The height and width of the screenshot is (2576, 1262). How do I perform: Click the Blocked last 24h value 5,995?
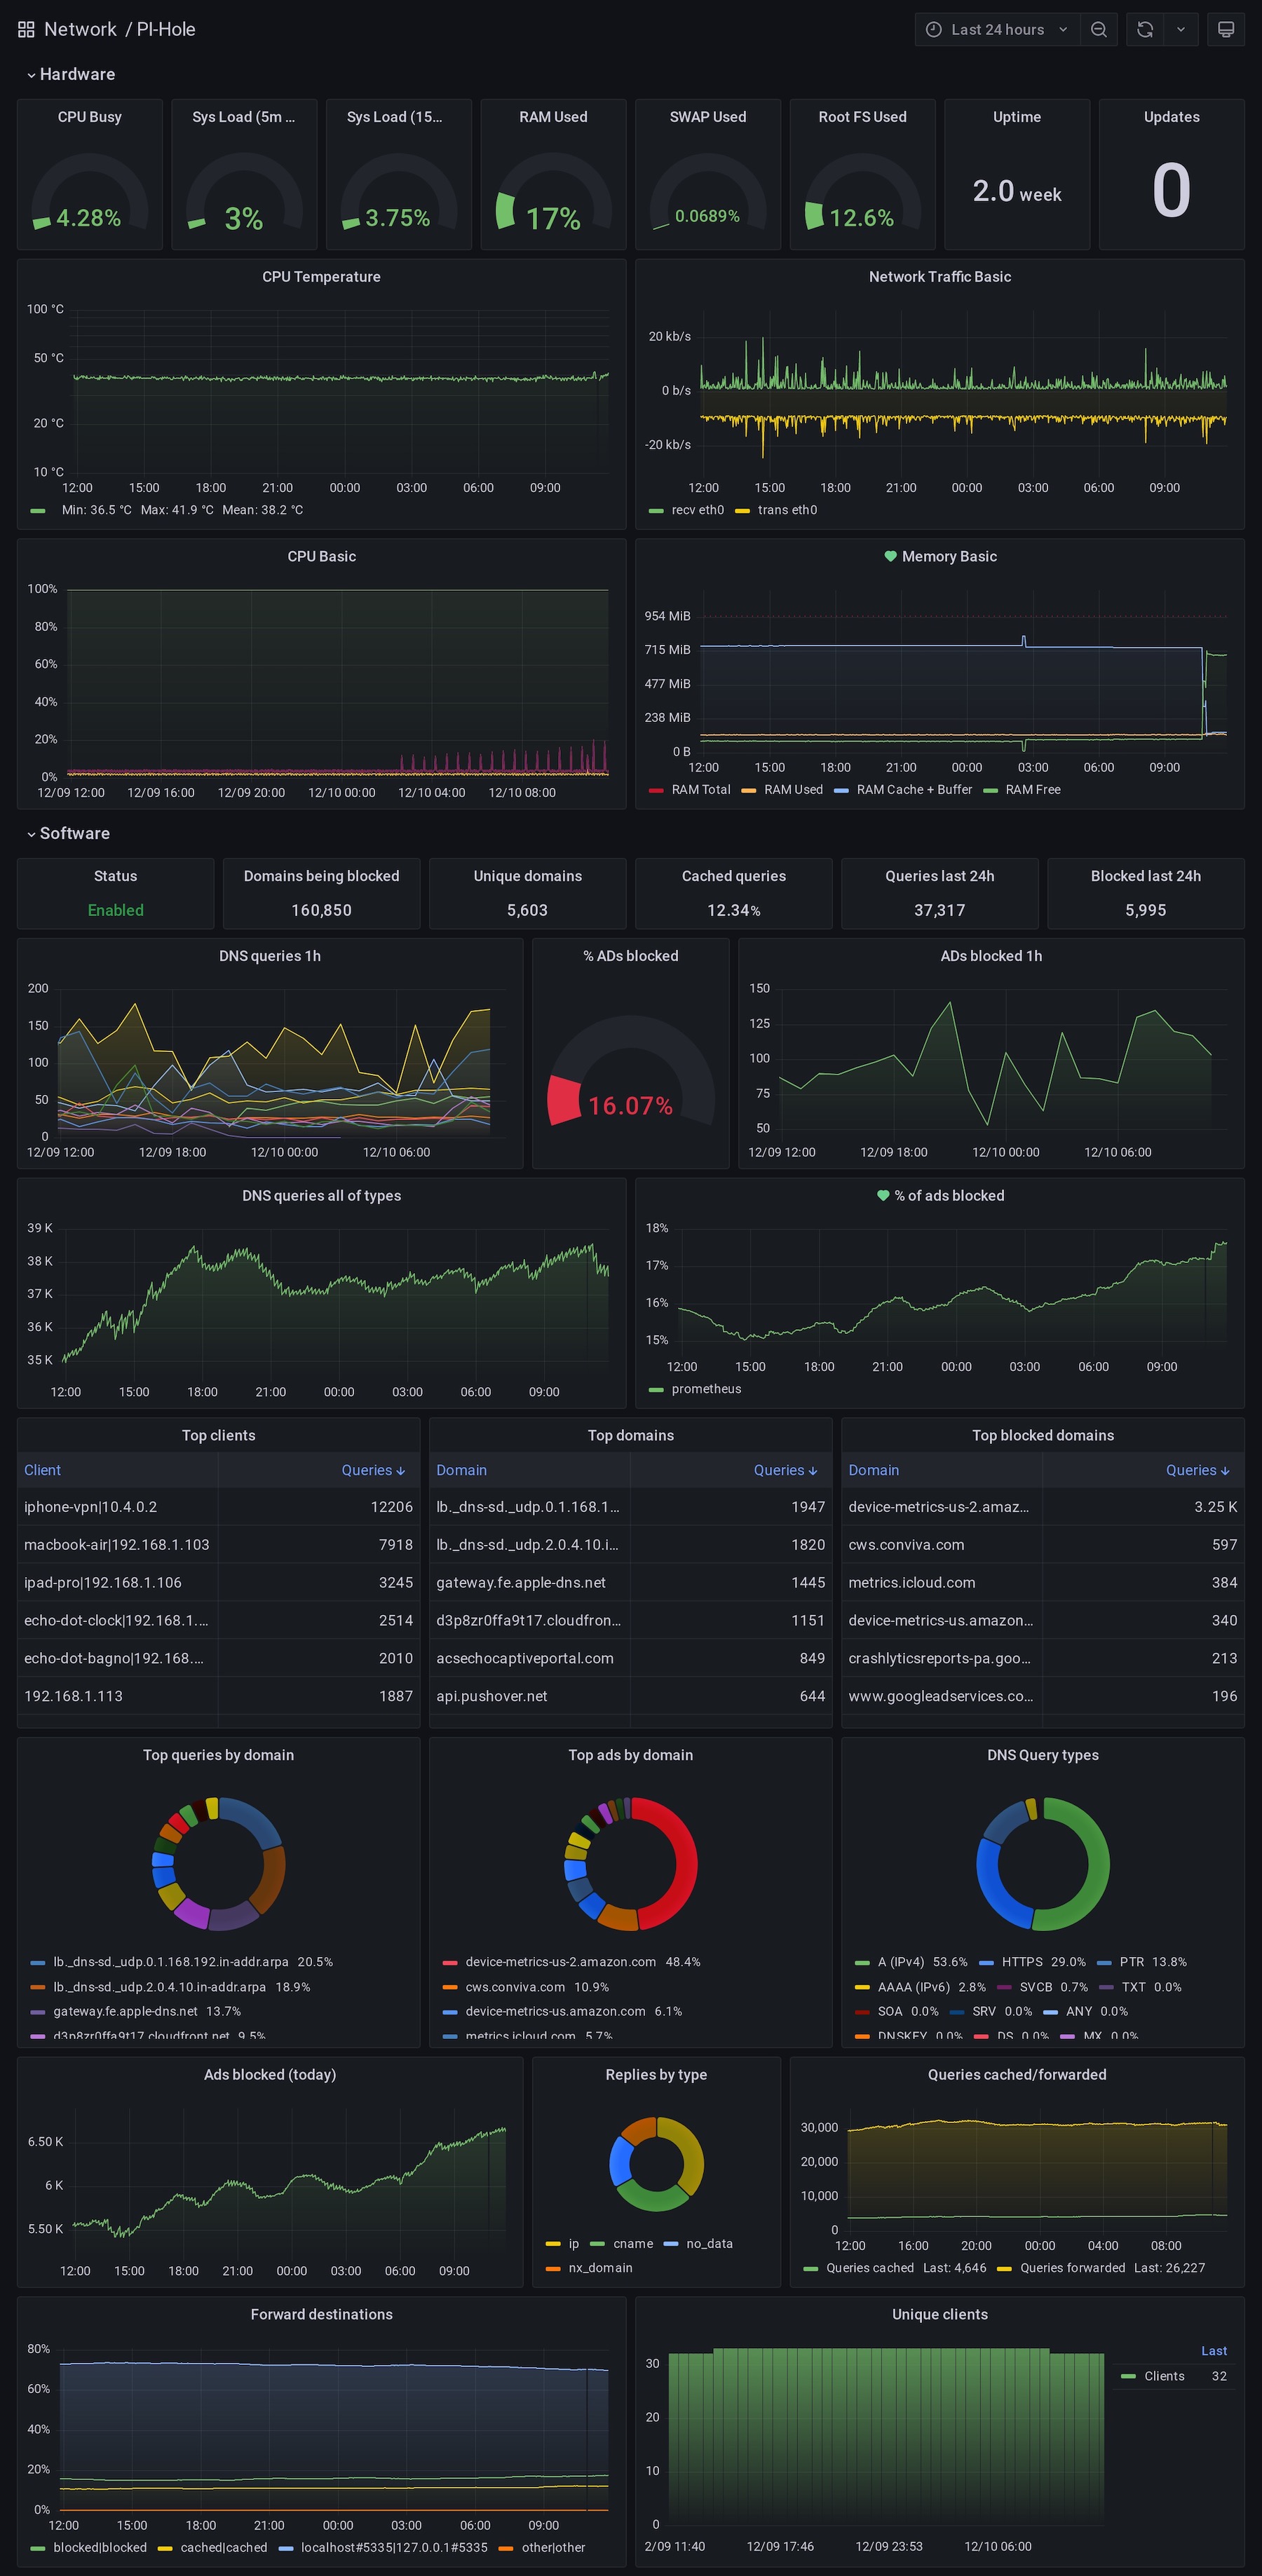[x=1145, y=910]
